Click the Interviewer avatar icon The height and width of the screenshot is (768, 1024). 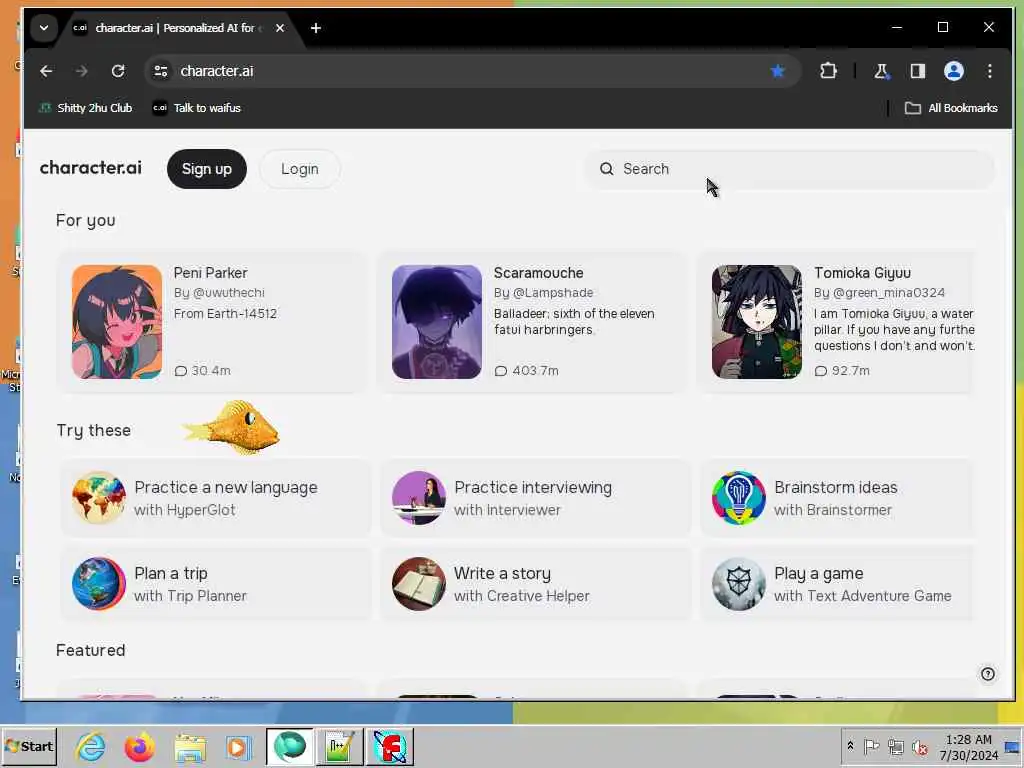coord(419,498)
